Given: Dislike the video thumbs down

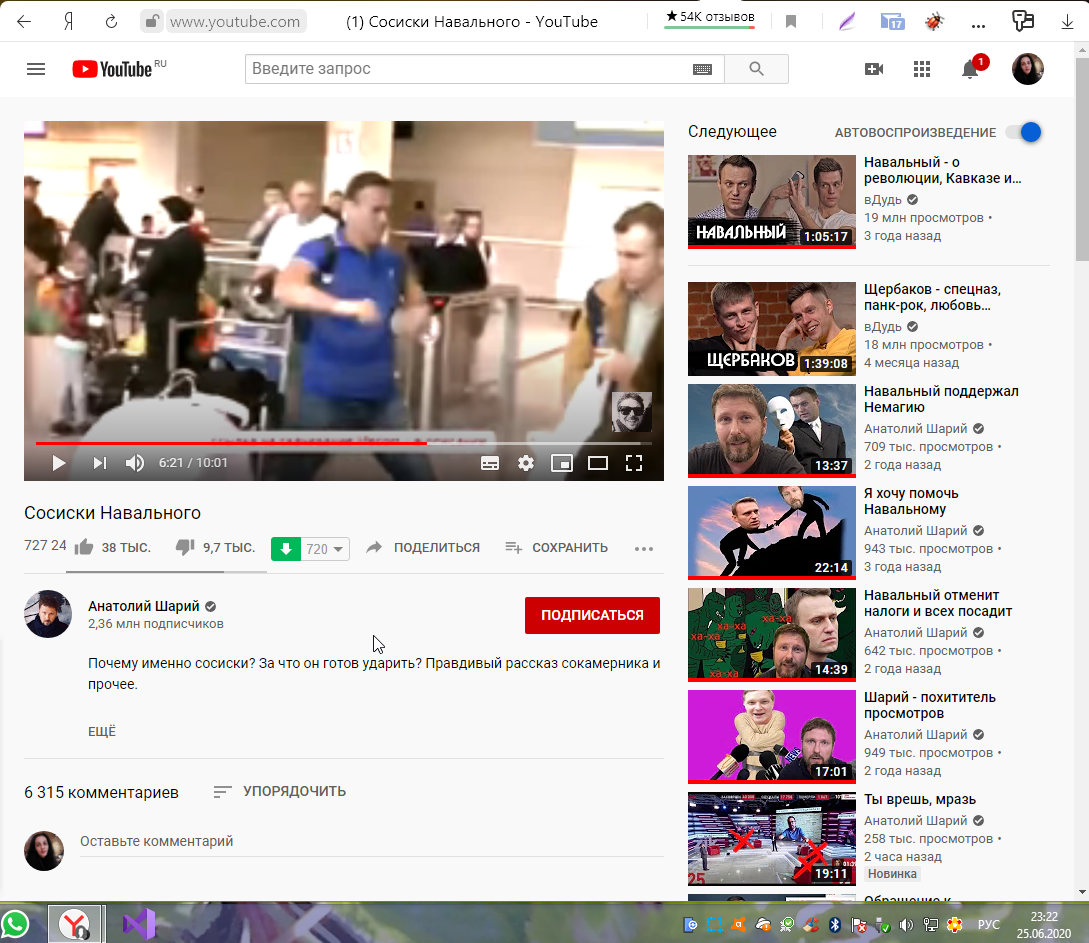Looking at the screenshot, I should [x=185, y=548].
